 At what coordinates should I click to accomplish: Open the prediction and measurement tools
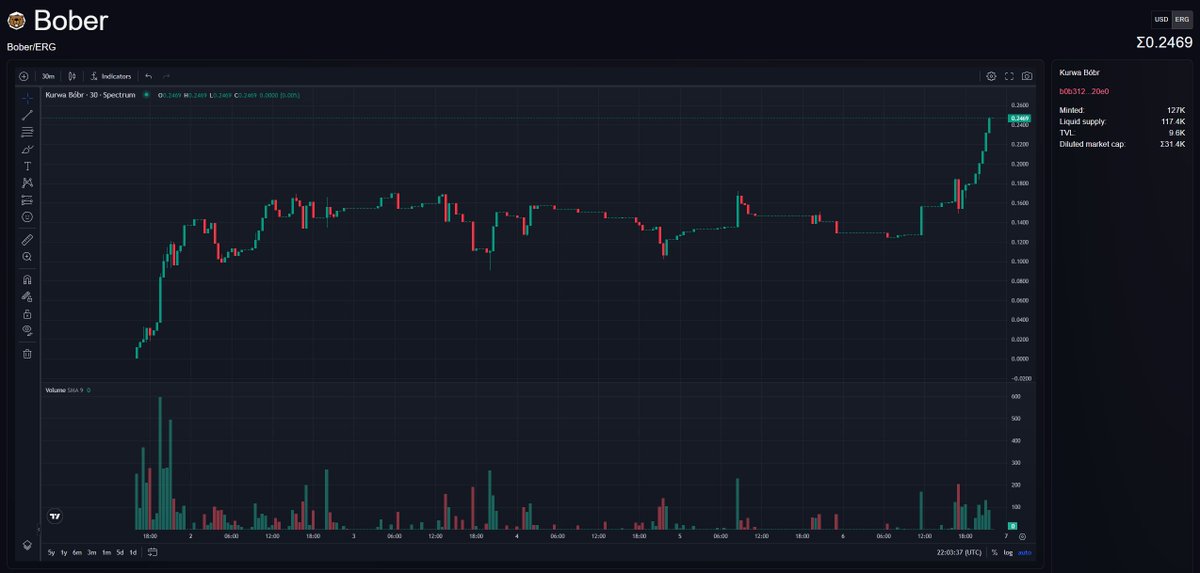pyautogui.click(x=27, y=200)
